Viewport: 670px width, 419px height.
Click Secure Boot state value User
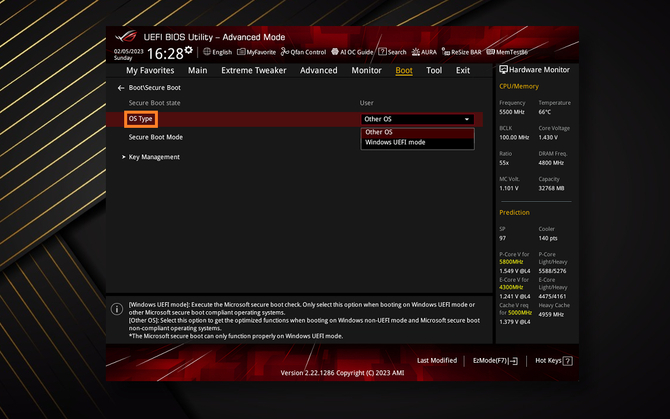click(x=367, y=103)
